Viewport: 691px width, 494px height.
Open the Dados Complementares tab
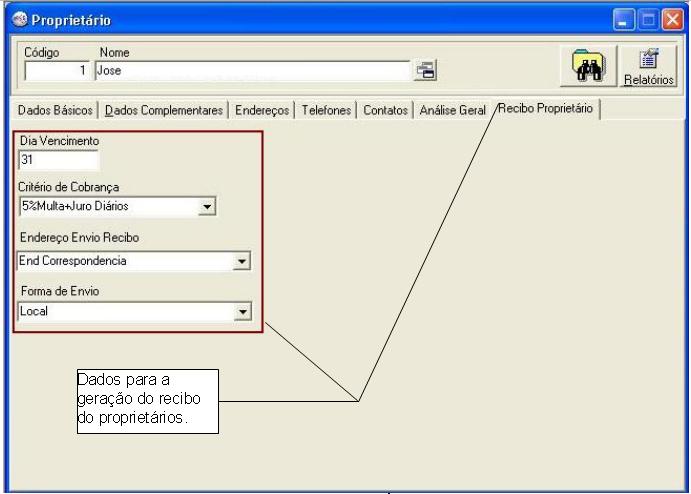[166, 109]
